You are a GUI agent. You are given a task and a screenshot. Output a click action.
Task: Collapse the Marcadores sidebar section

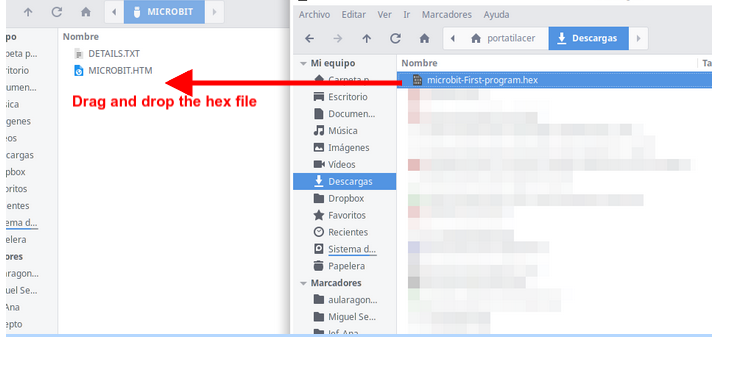point(303,283)
